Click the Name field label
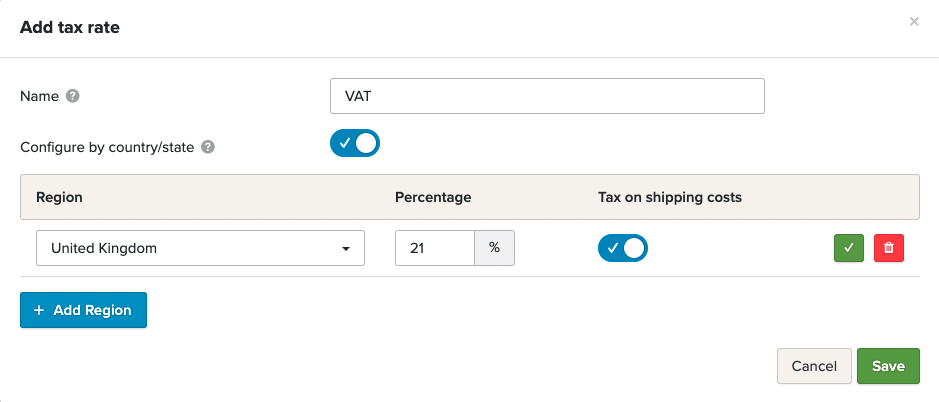The height and width of the screenshot is (402, 939). point(39,97)
